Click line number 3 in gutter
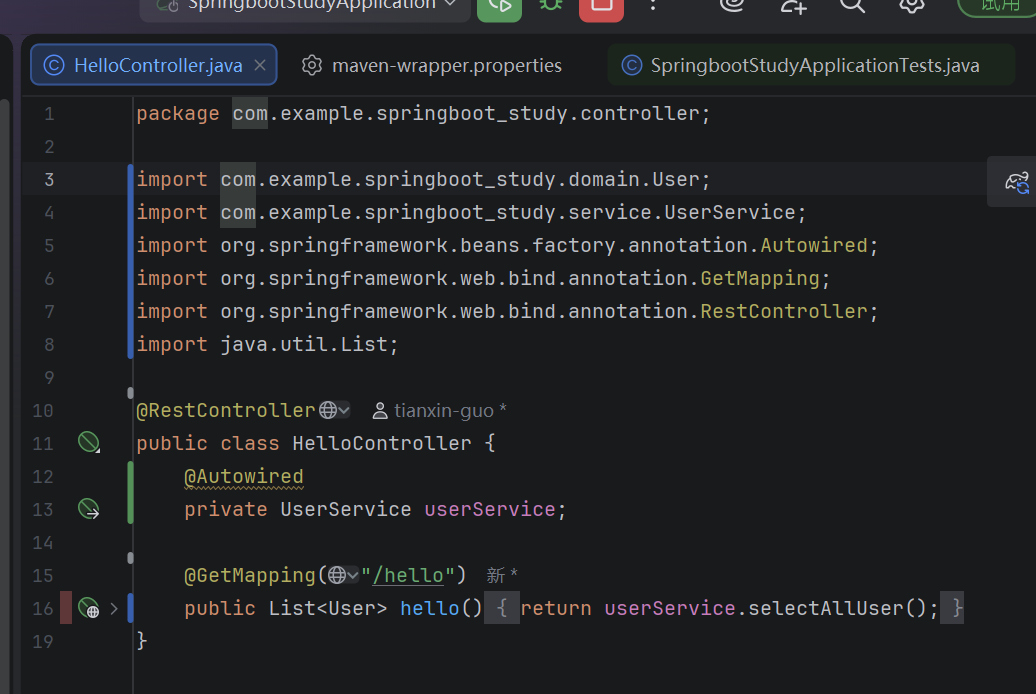The width and height of the screenshot is (1036, 694). tap(50, 179)
